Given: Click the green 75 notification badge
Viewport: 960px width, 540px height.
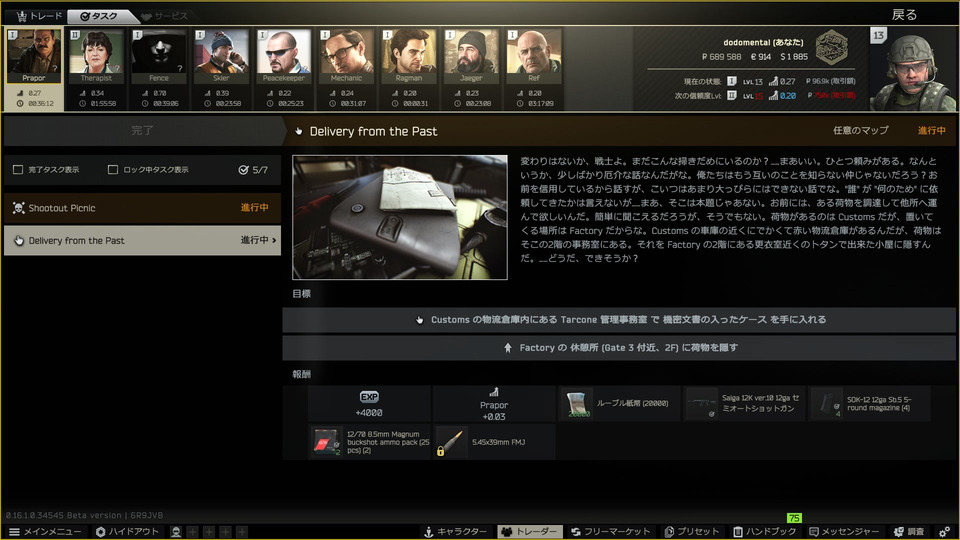Looking at the screenshot, I should coord(794,518).
